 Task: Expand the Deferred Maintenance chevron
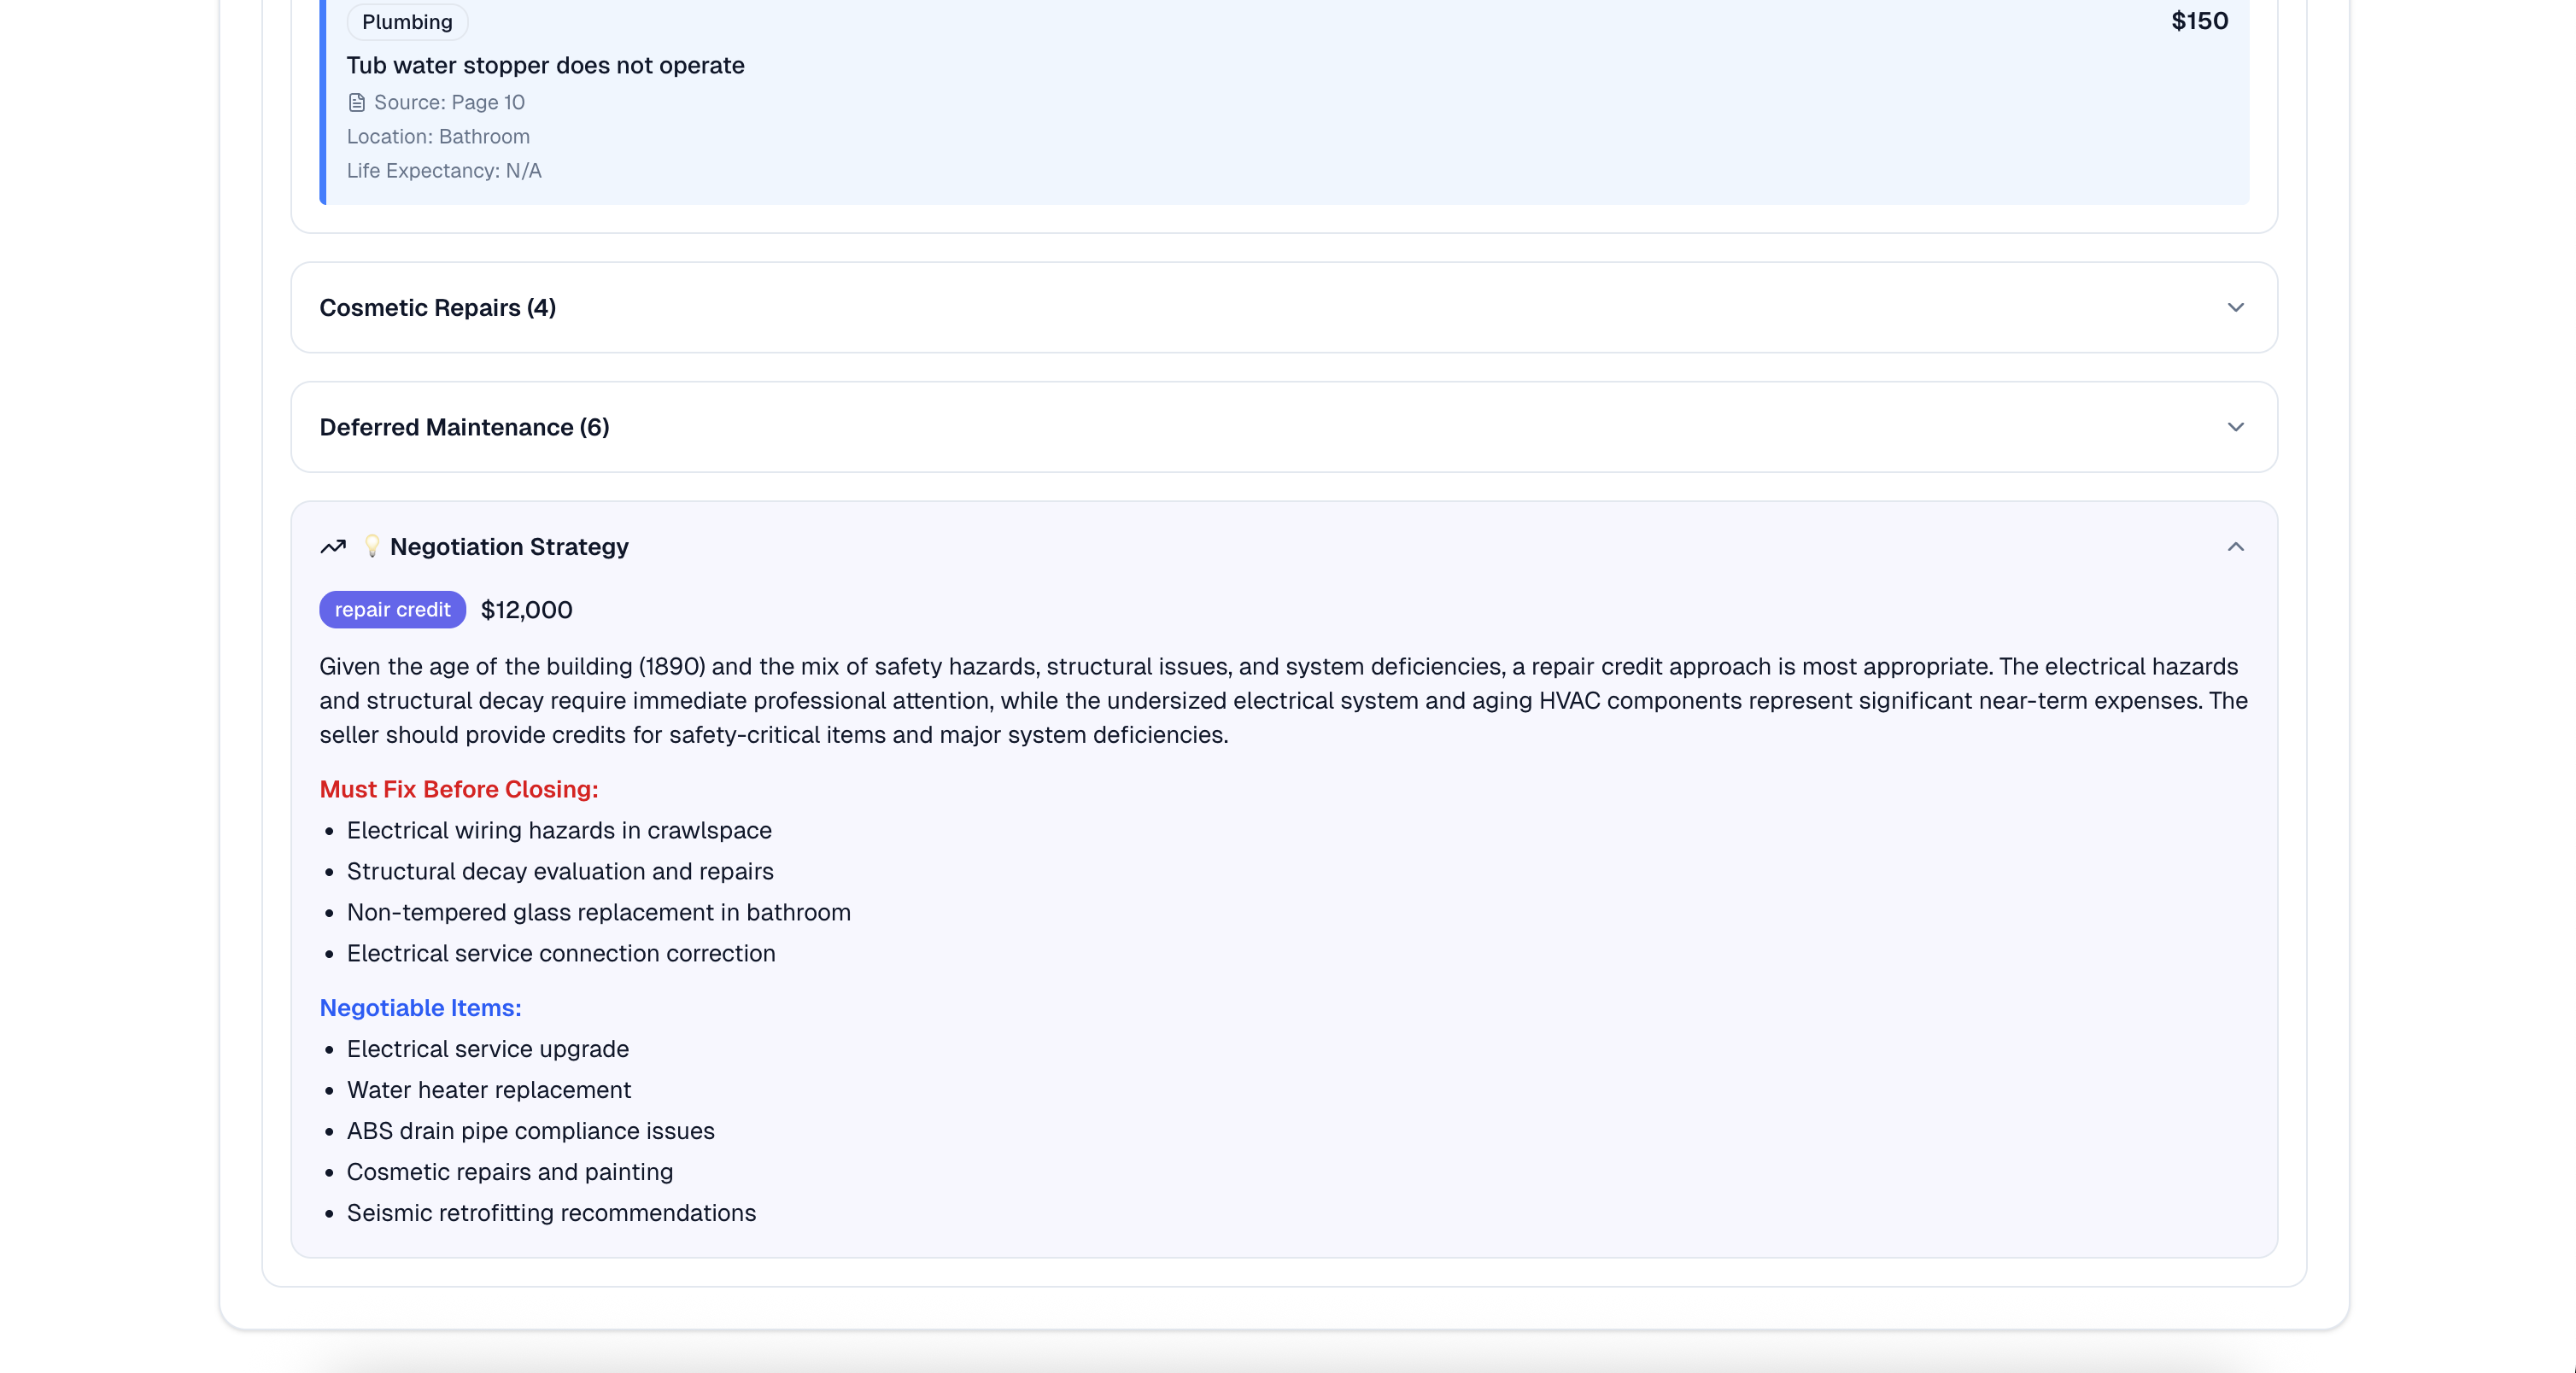(x=2235, y=427)
